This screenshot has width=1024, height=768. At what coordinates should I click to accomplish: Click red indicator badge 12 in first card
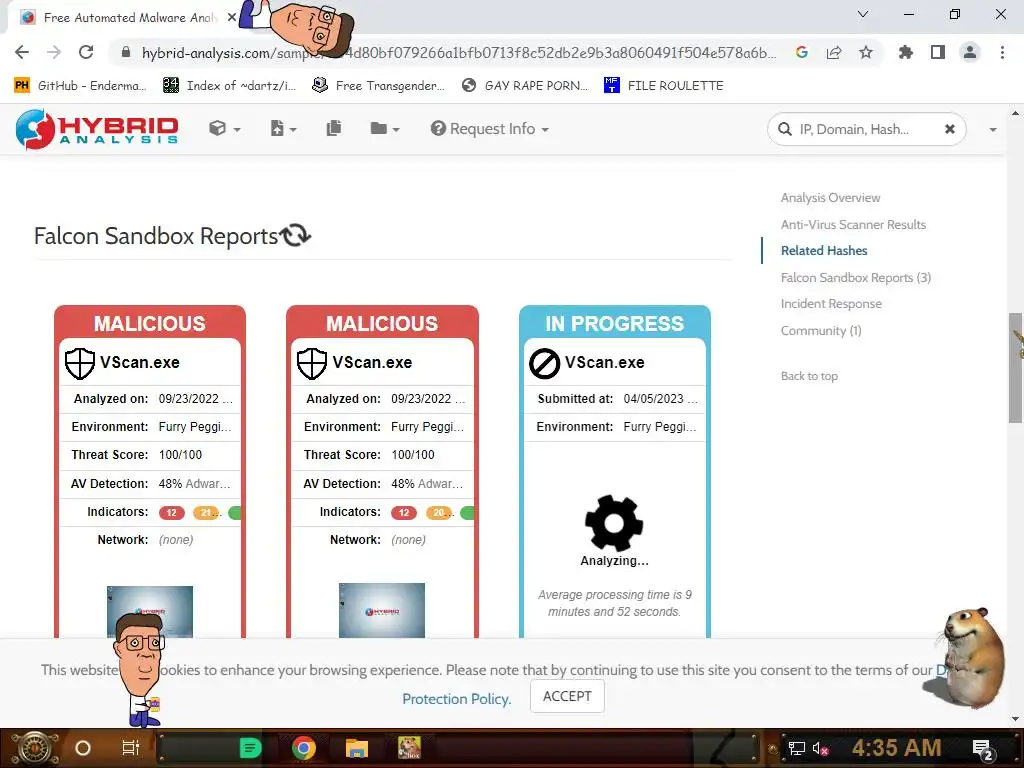pos(172,513)
